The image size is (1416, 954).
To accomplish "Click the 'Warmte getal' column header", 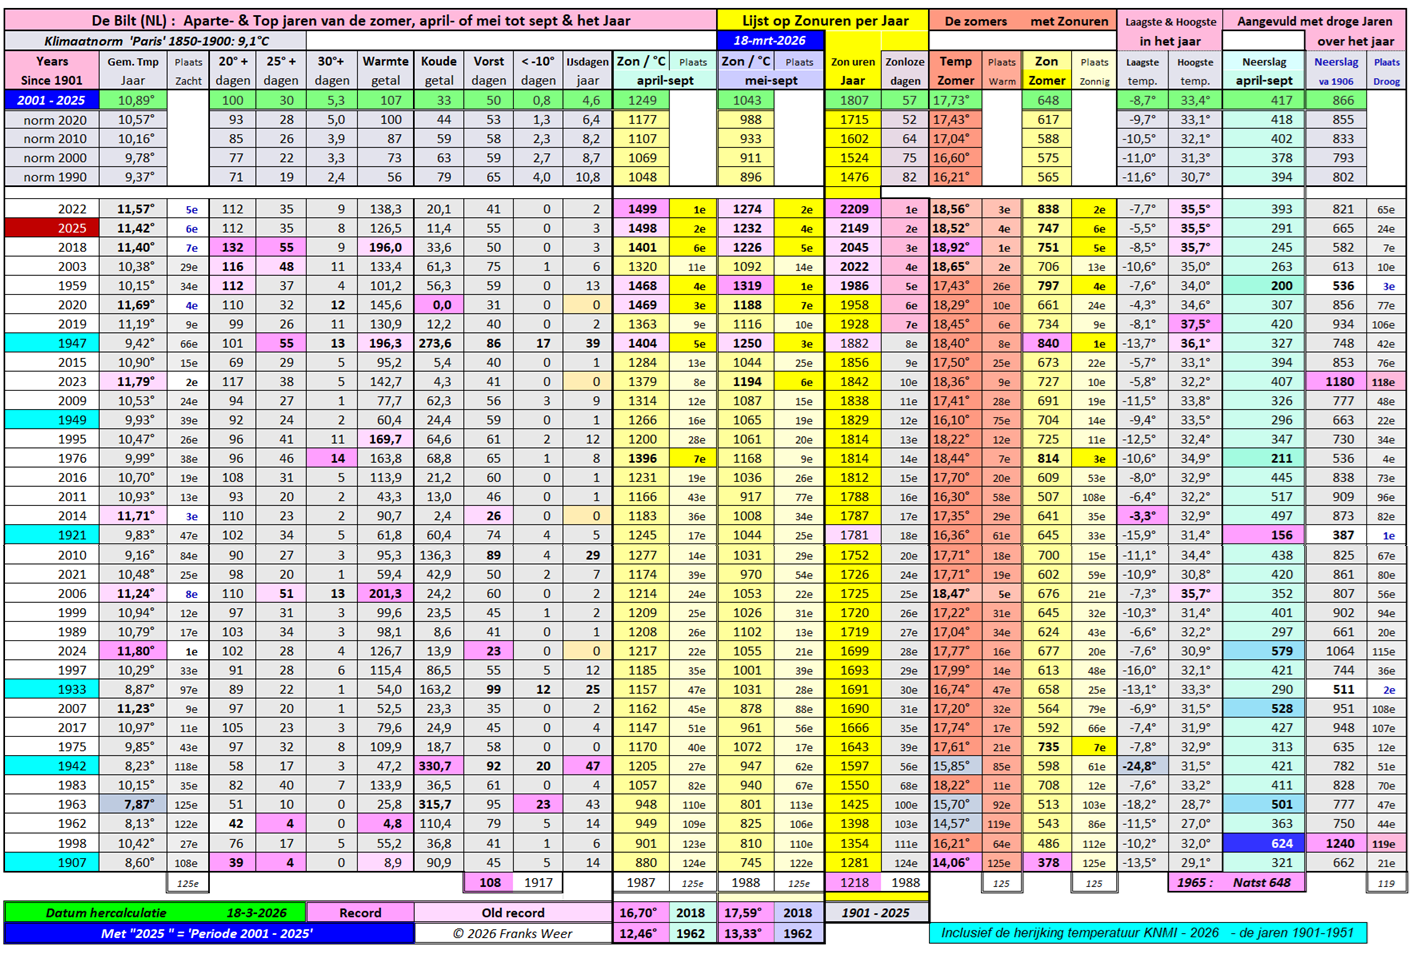I will pos(384,71).
